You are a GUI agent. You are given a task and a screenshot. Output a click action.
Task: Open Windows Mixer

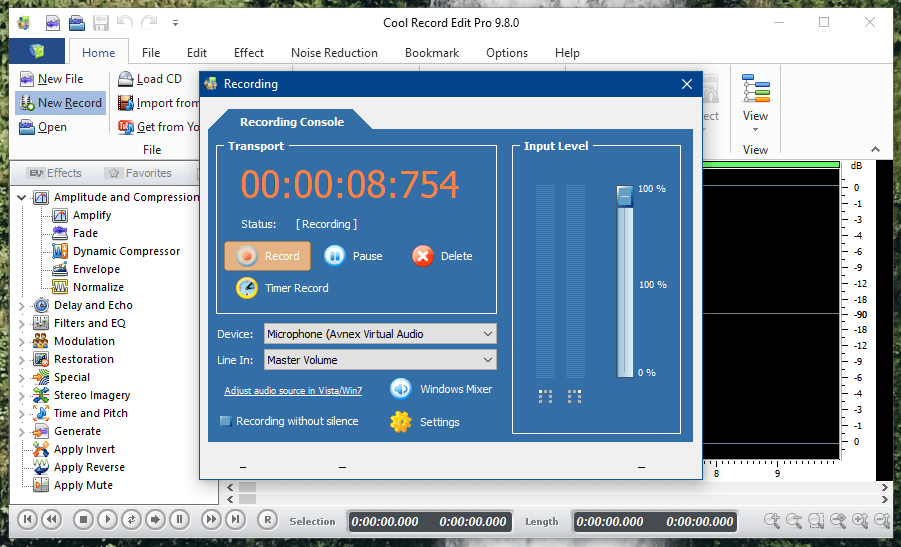[441, 389]
